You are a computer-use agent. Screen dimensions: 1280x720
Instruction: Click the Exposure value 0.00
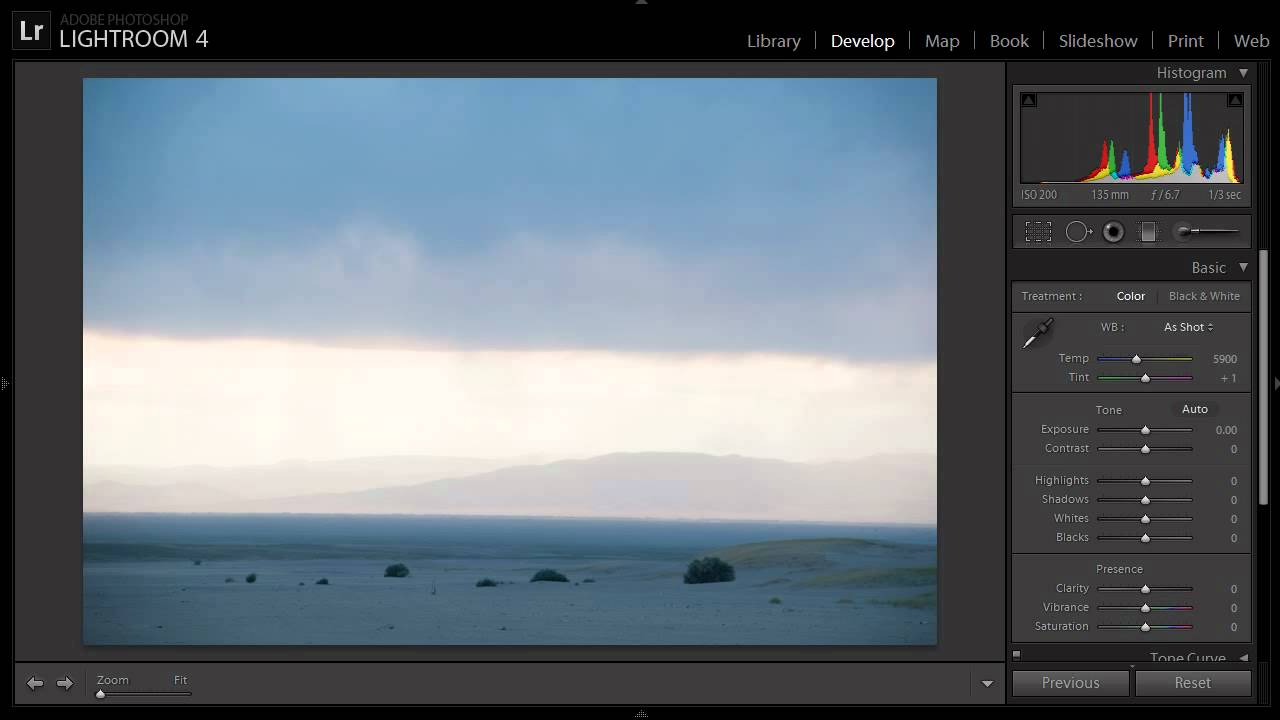(1226, 430)
